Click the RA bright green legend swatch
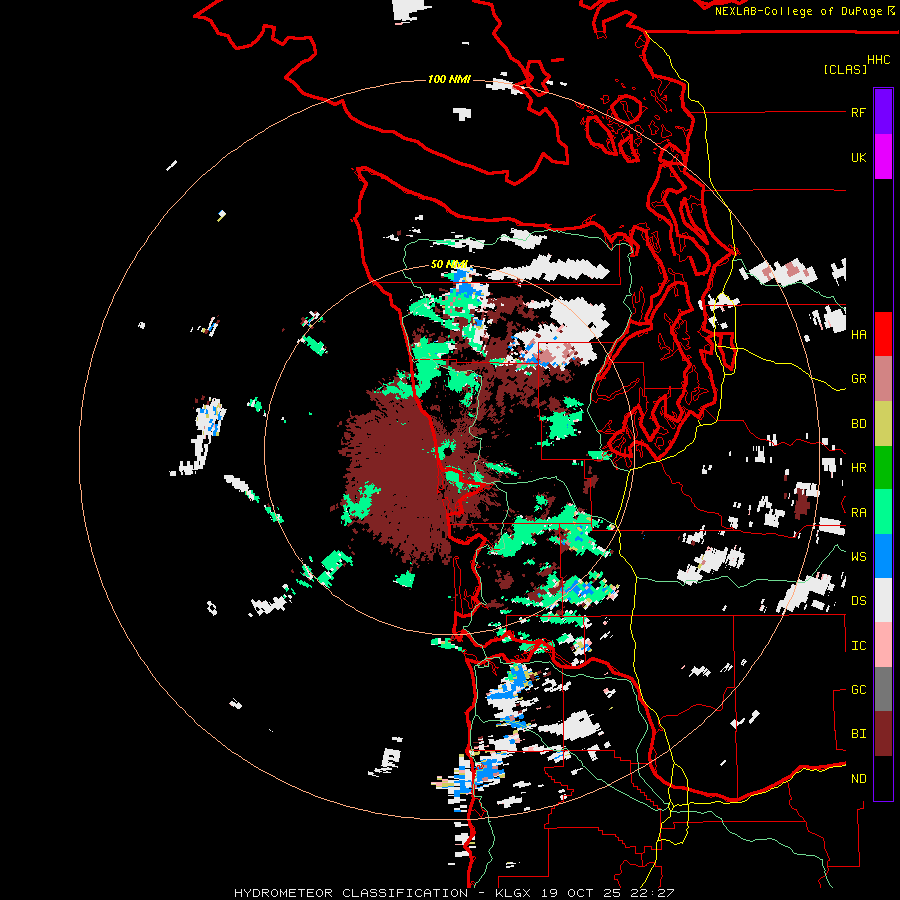 point(883,512)
